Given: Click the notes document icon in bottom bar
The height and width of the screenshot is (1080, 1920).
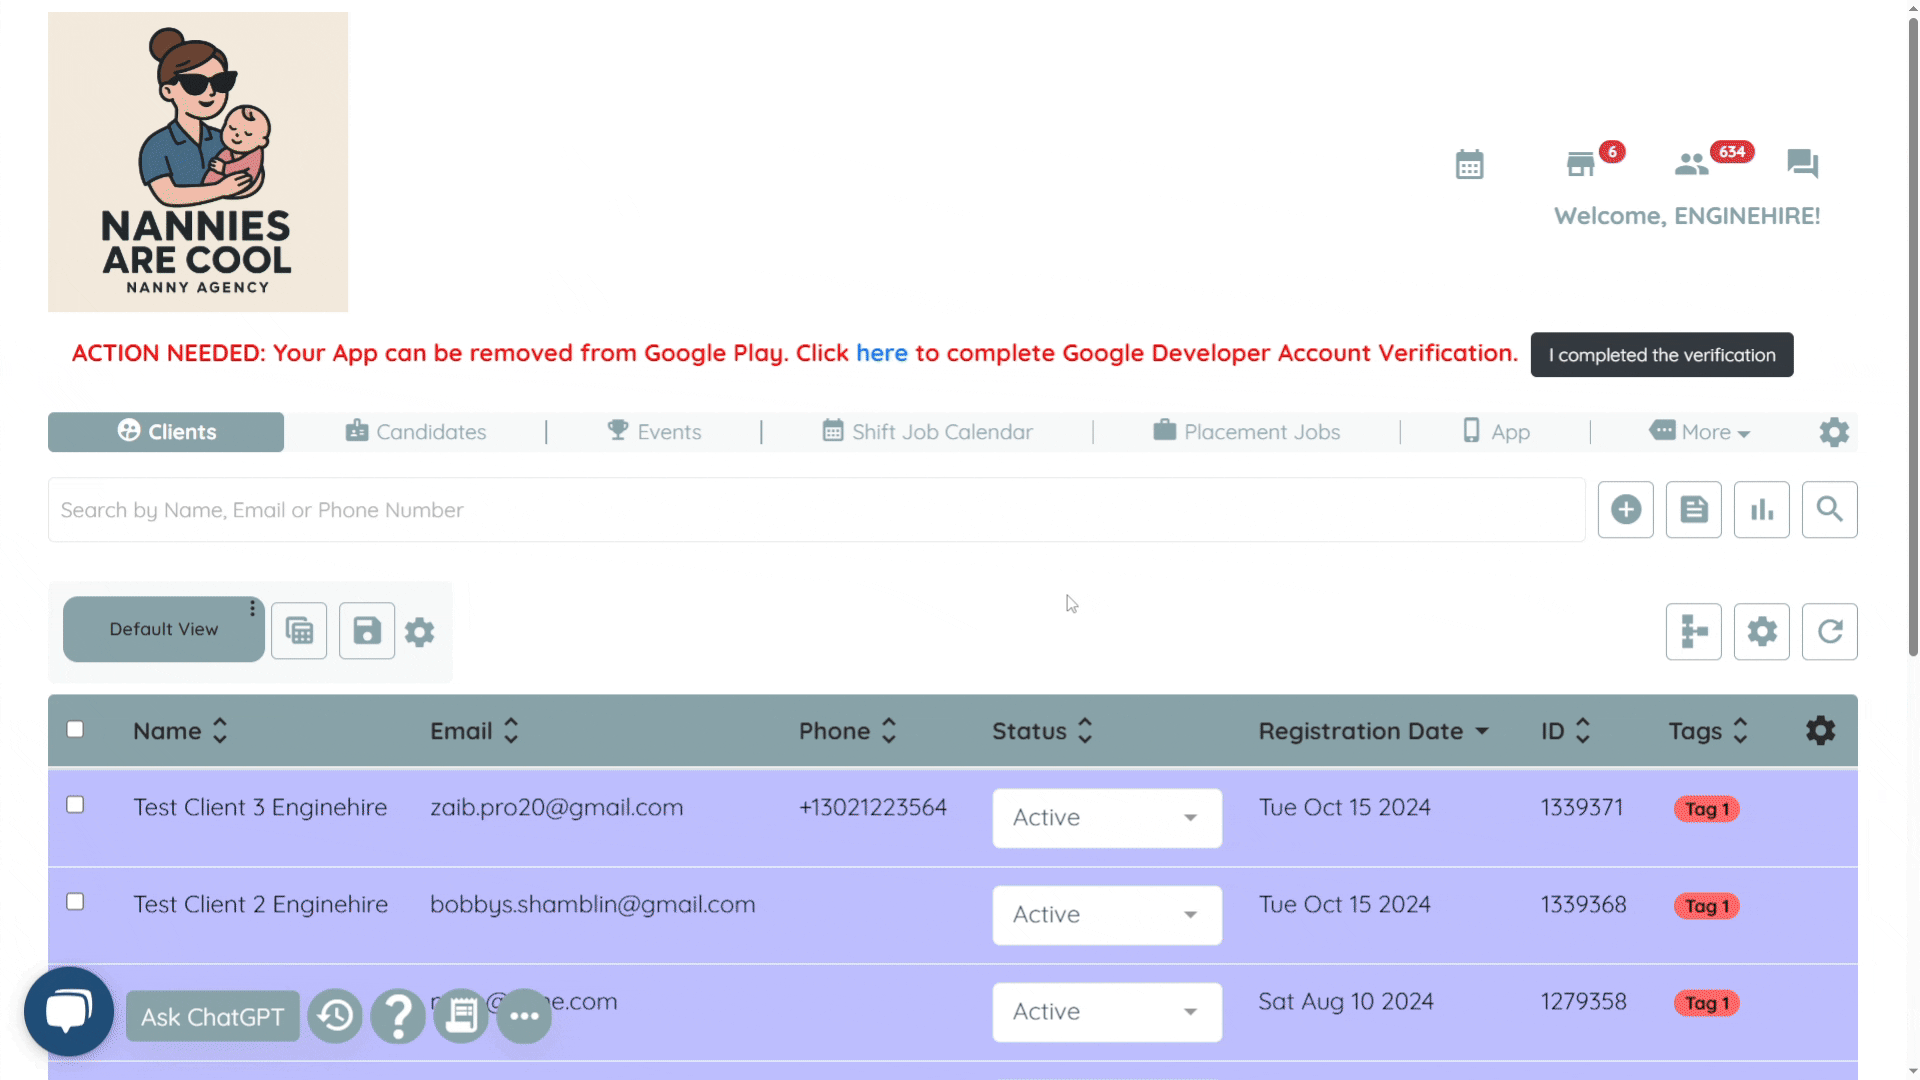Looking at the screenshot, I should point(461,1017).
